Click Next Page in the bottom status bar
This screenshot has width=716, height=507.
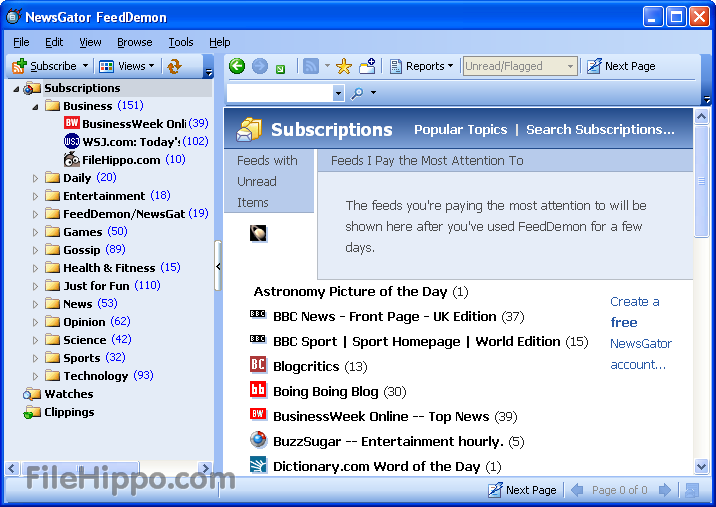522,490
